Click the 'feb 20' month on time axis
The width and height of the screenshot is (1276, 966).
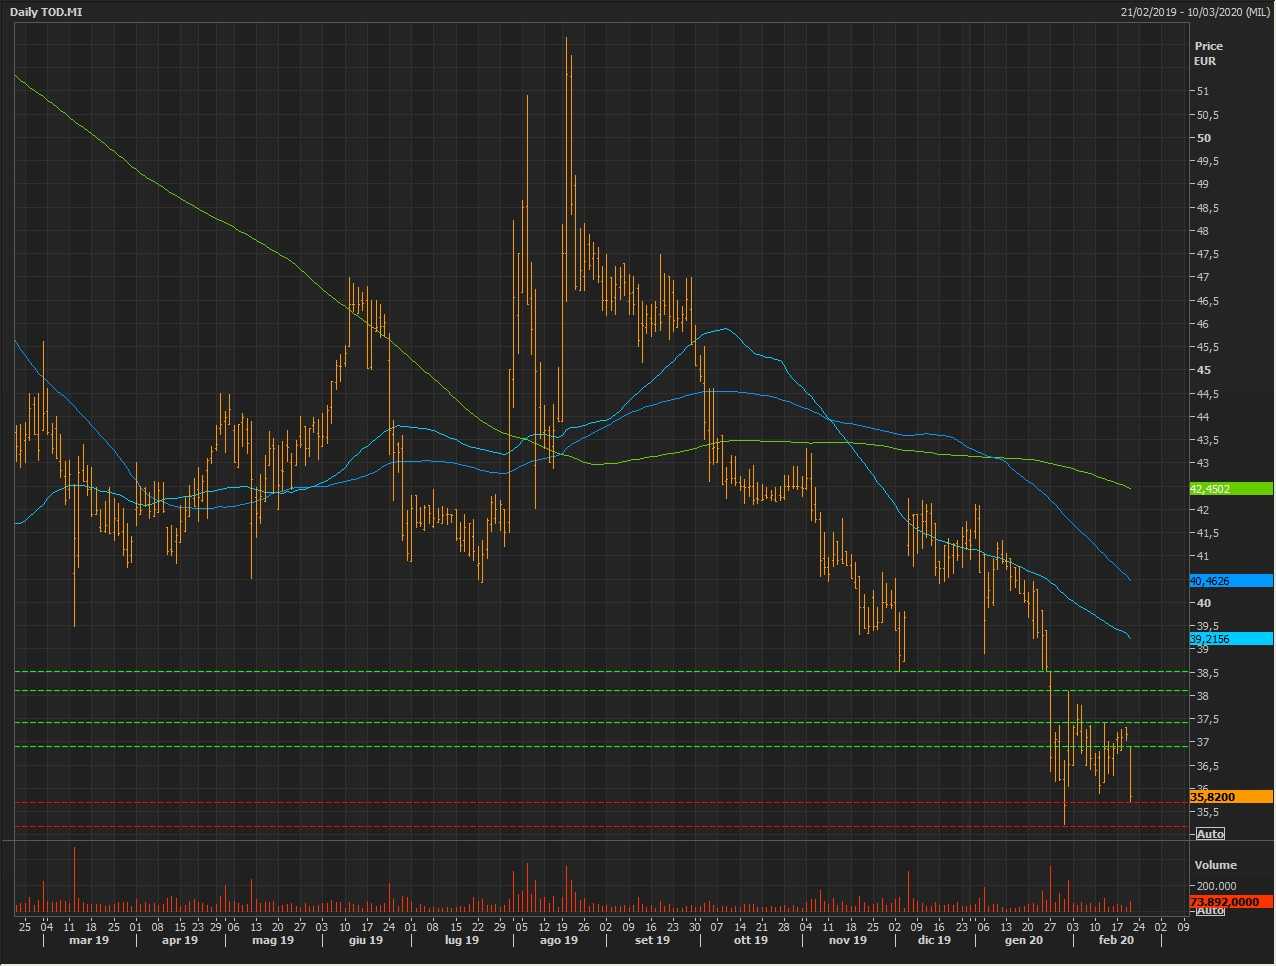click(1116, 941)
